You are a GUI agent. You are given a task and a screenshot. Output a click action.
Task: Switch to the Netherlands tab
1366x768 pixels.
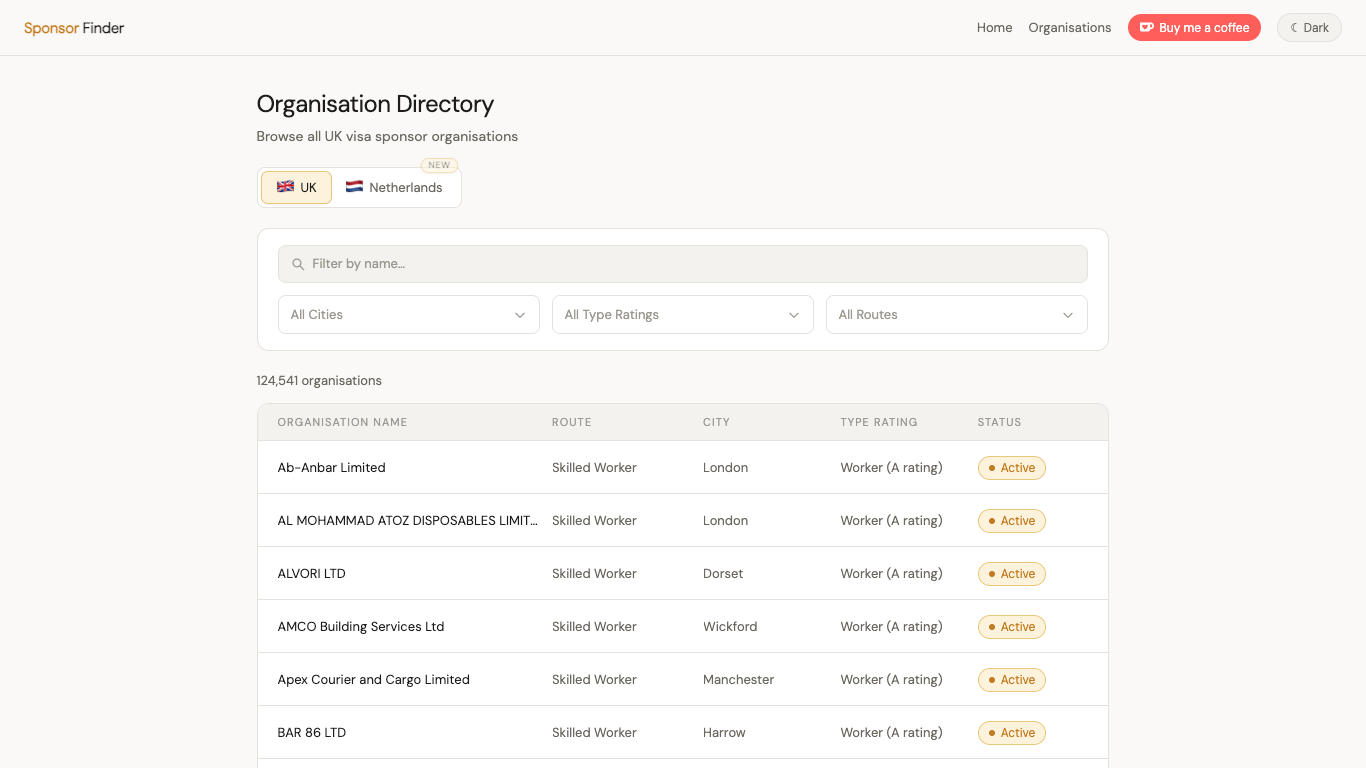point(394,187)
